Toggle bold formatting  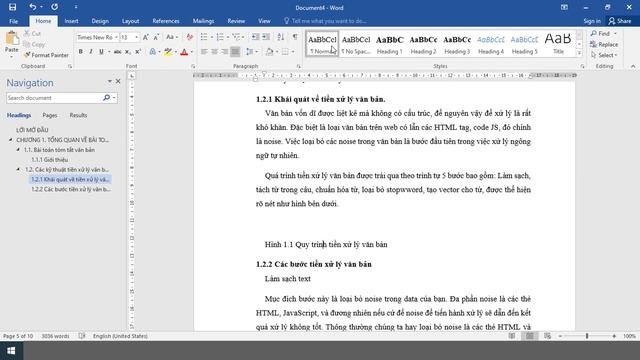point(80,52)
